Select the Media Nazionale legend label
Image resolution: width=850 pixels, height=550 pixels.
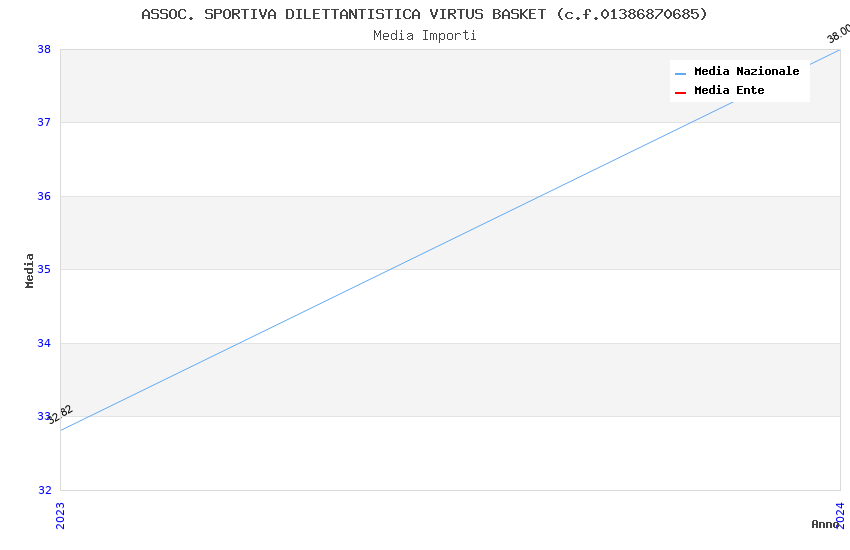pyautogui.click(x=746, y=72)
